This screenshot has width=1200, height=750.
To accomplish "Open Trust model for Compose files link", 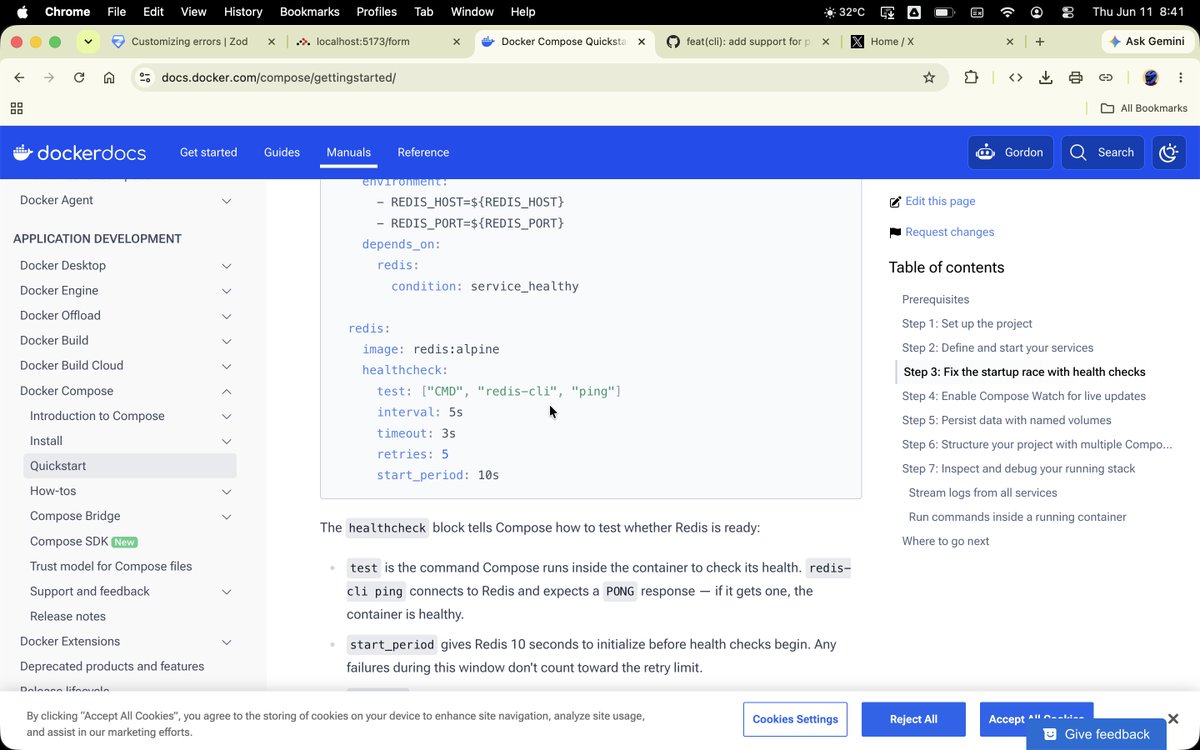I will coord(111,566).
